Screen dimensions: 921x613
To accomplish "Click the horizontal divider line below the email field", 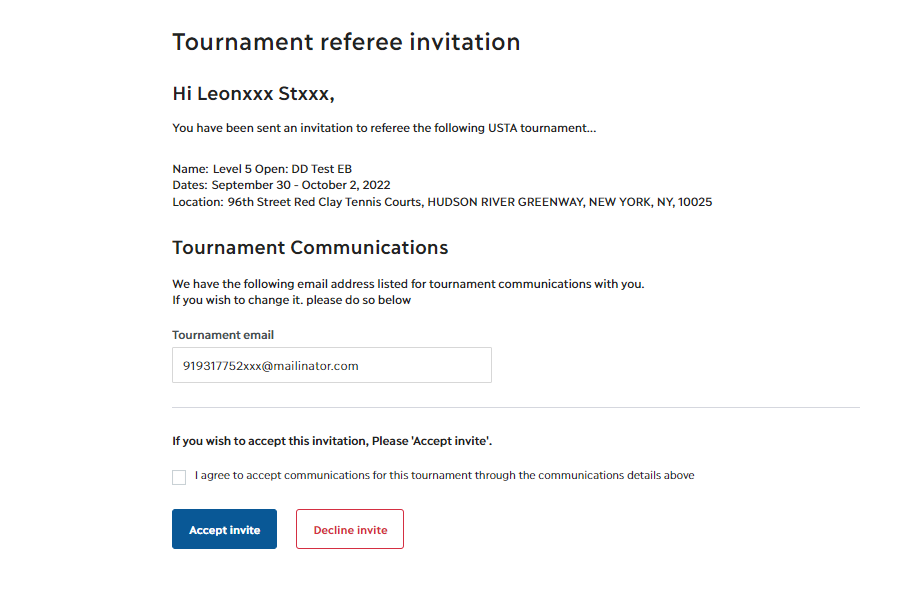I will tap(516, 407).
